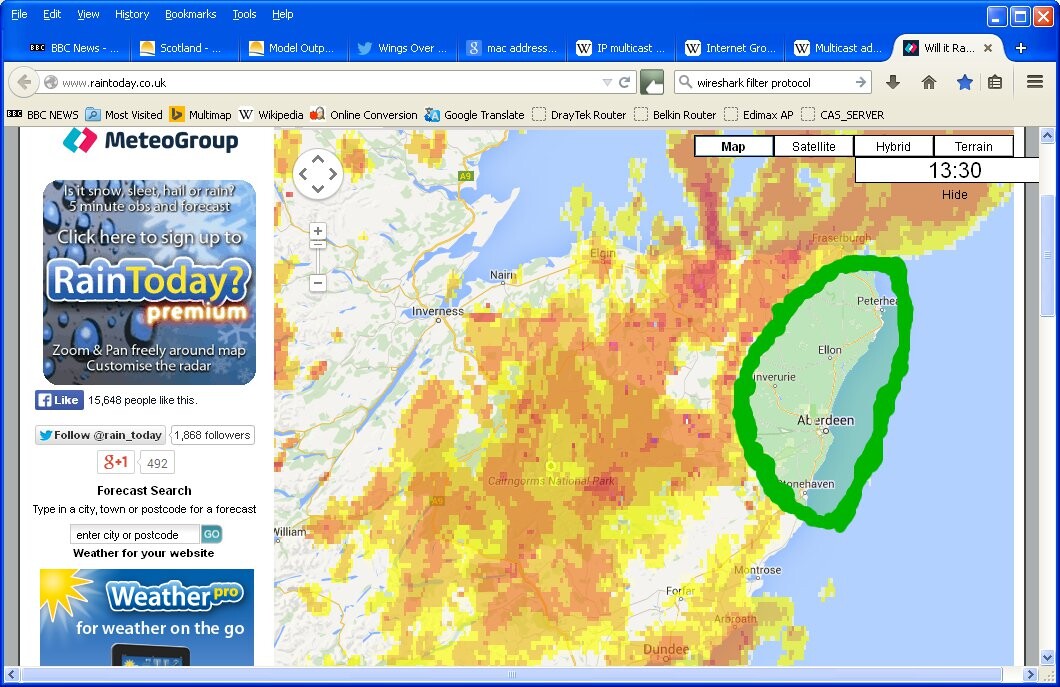1060x687 pixels.
Task: Open Google Translate bookmark
Action: click(x=475, y=115)
